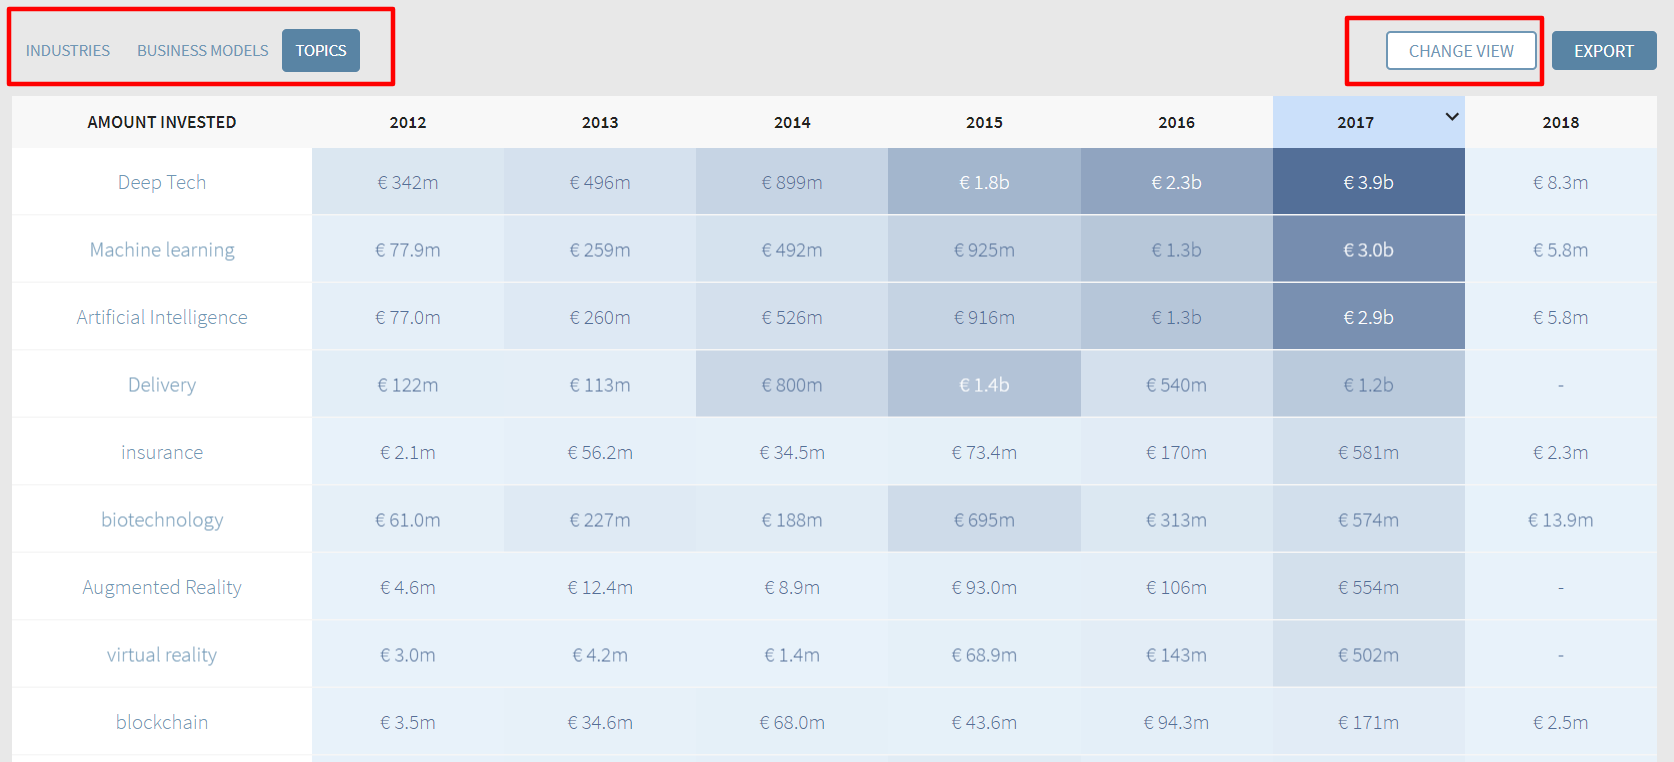This screenshot has height=762, width=1674.
Task: Sort by the 2012 column header
Action: click(408, 122)
